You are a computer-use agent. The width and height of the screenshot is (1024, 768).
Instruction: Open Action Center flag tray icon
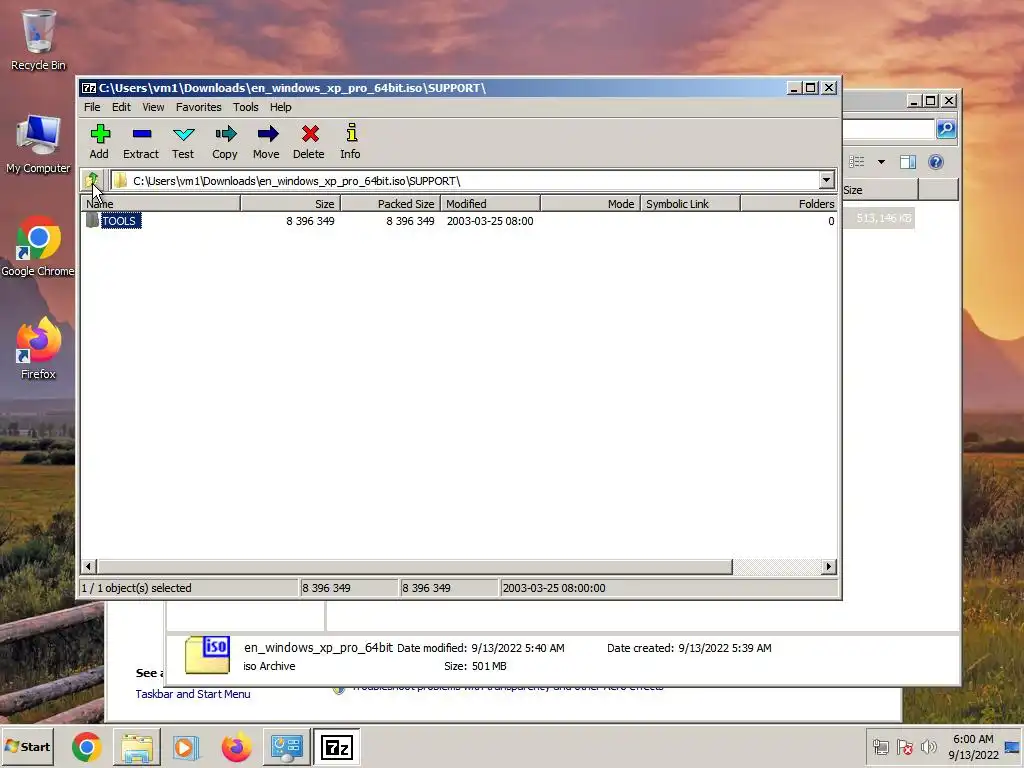(x=904, y=747)
